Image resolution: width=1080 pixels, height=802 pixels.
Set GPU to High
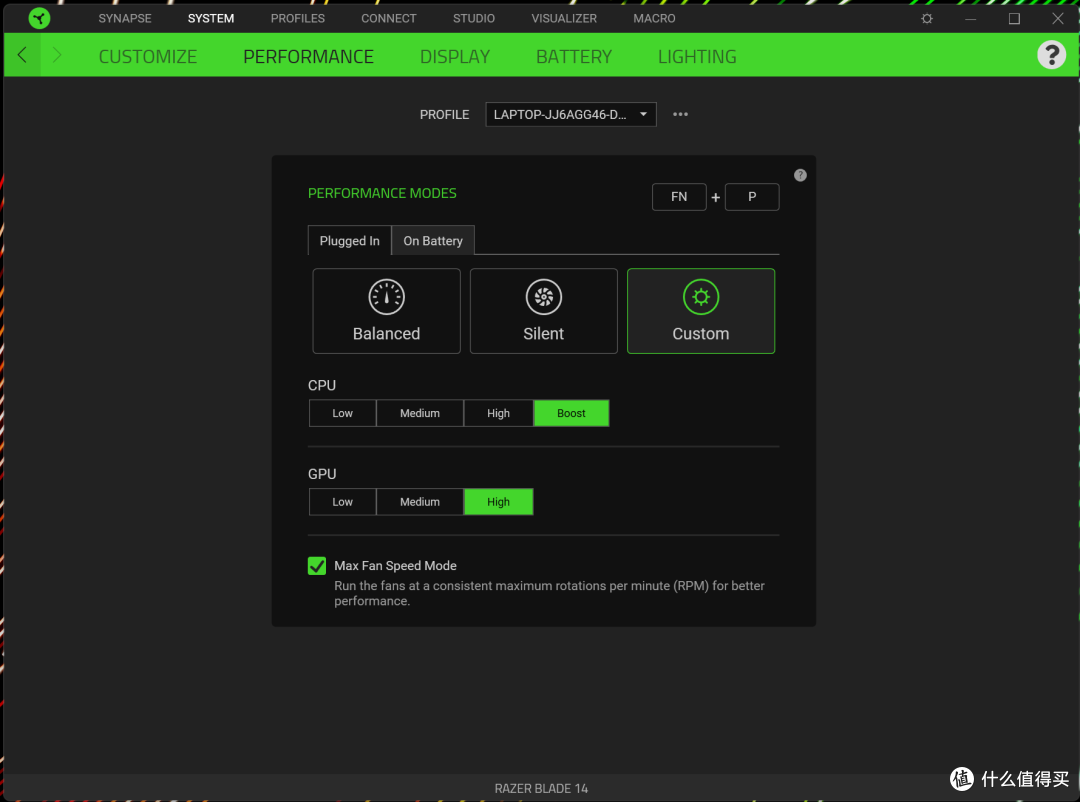(x=498, y=502)
